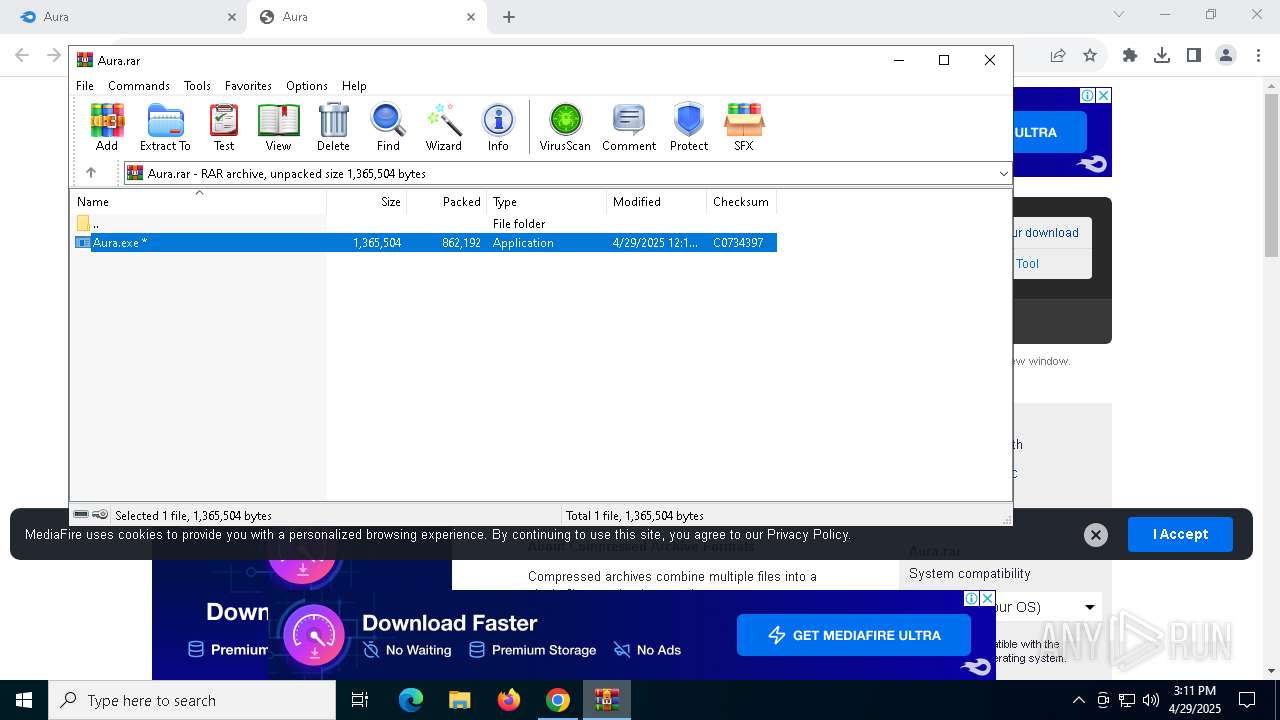This screenshot has height=720, width=1280.
Task: Click the taskbar search box
Action: pyautogui.click(x=192, y=700)
